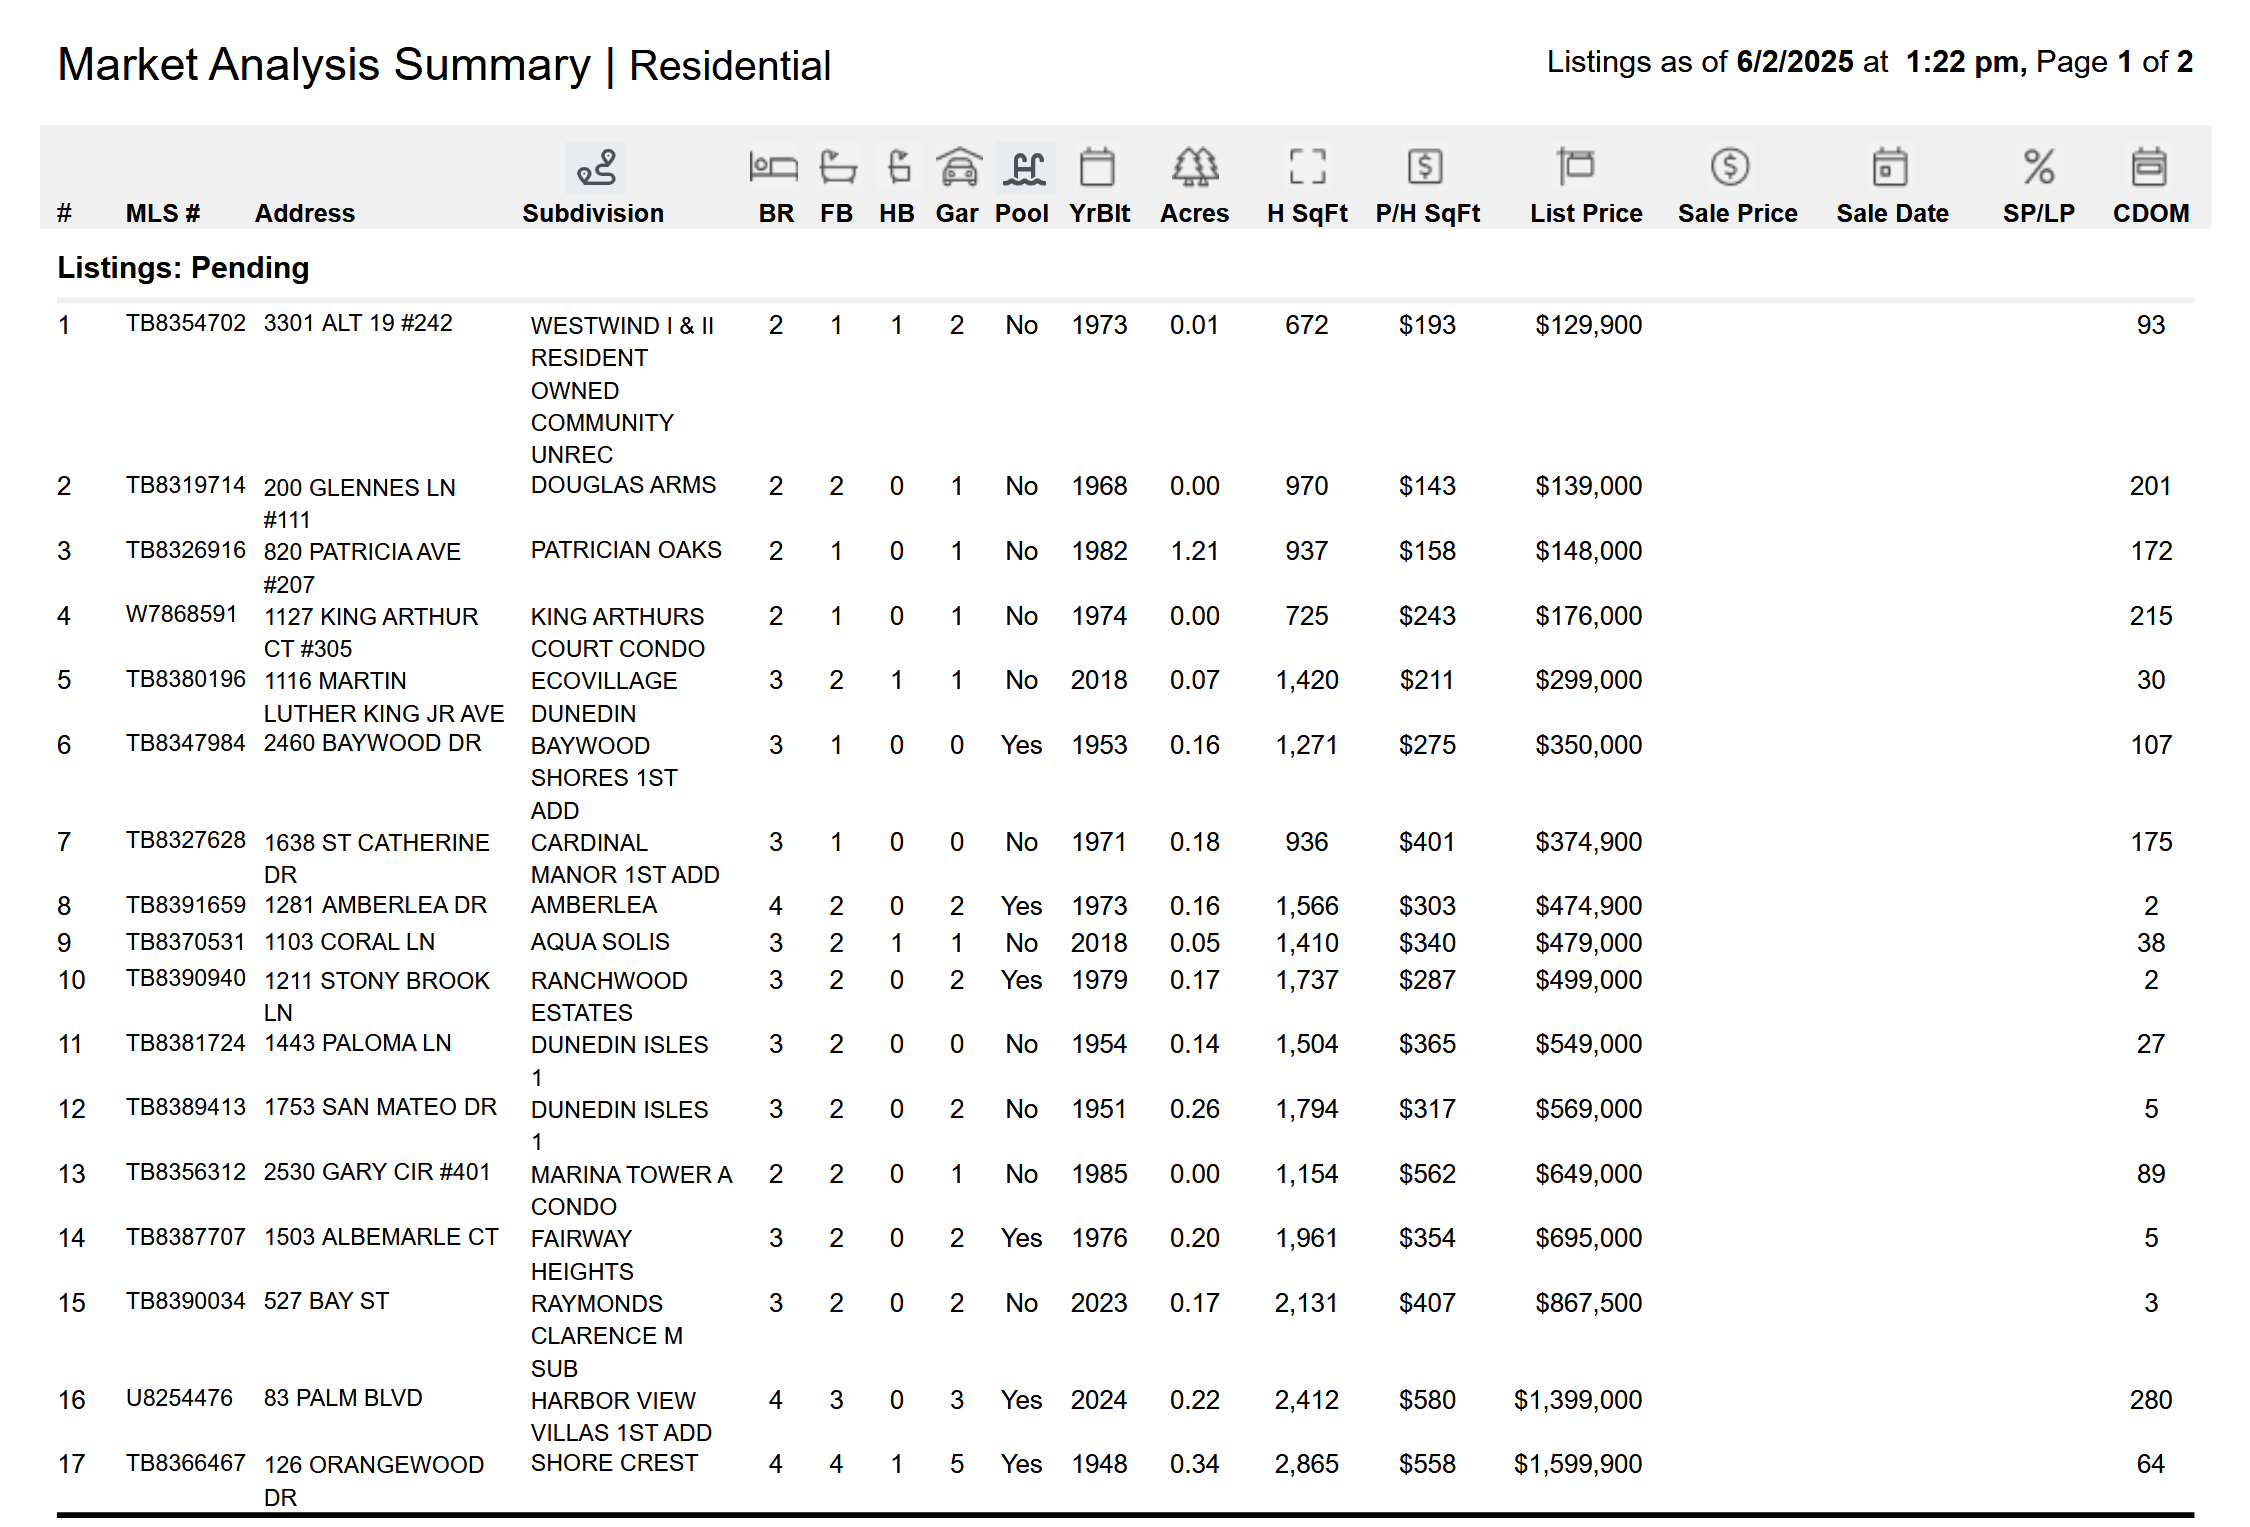2250x1527 pixels.
Task: Click the garage car icon
Action: [958, 166]
